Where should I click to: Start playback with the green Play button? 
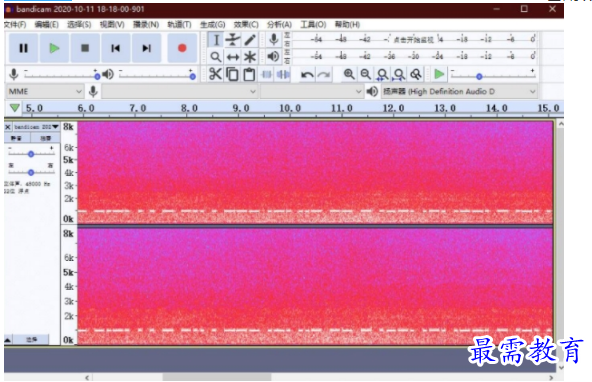(x=54, y=48)
